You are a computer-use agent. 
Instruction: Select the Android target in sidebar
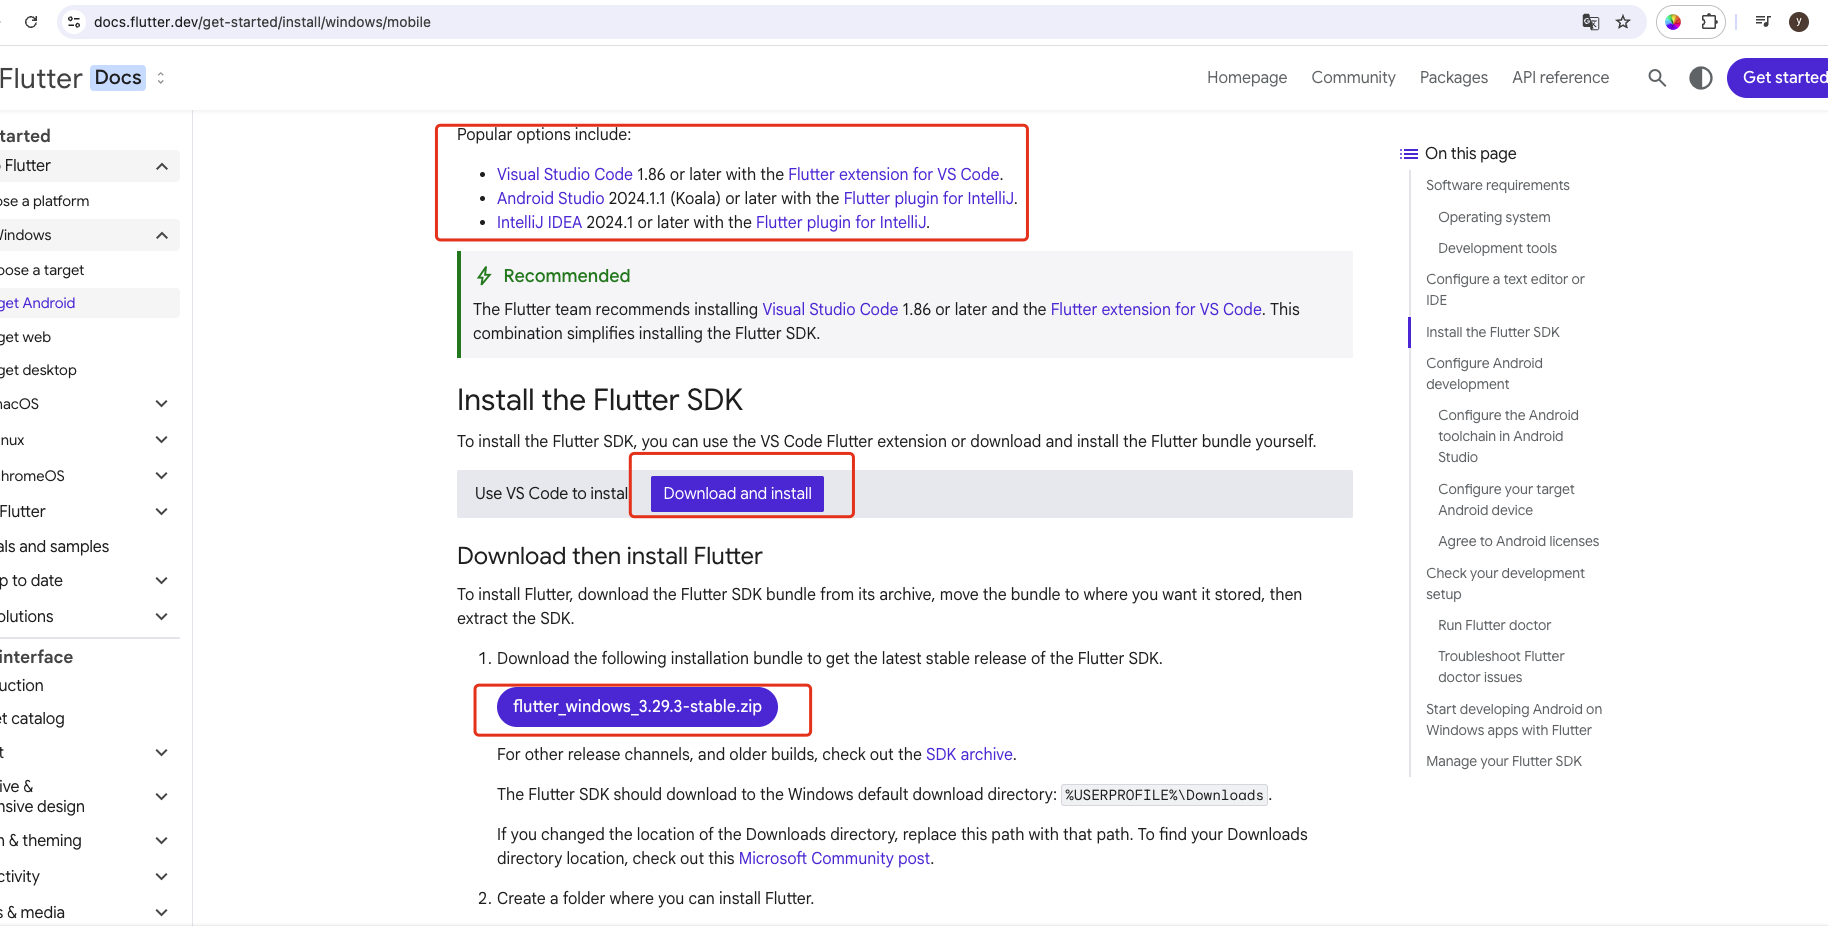(x=88, y=303)
